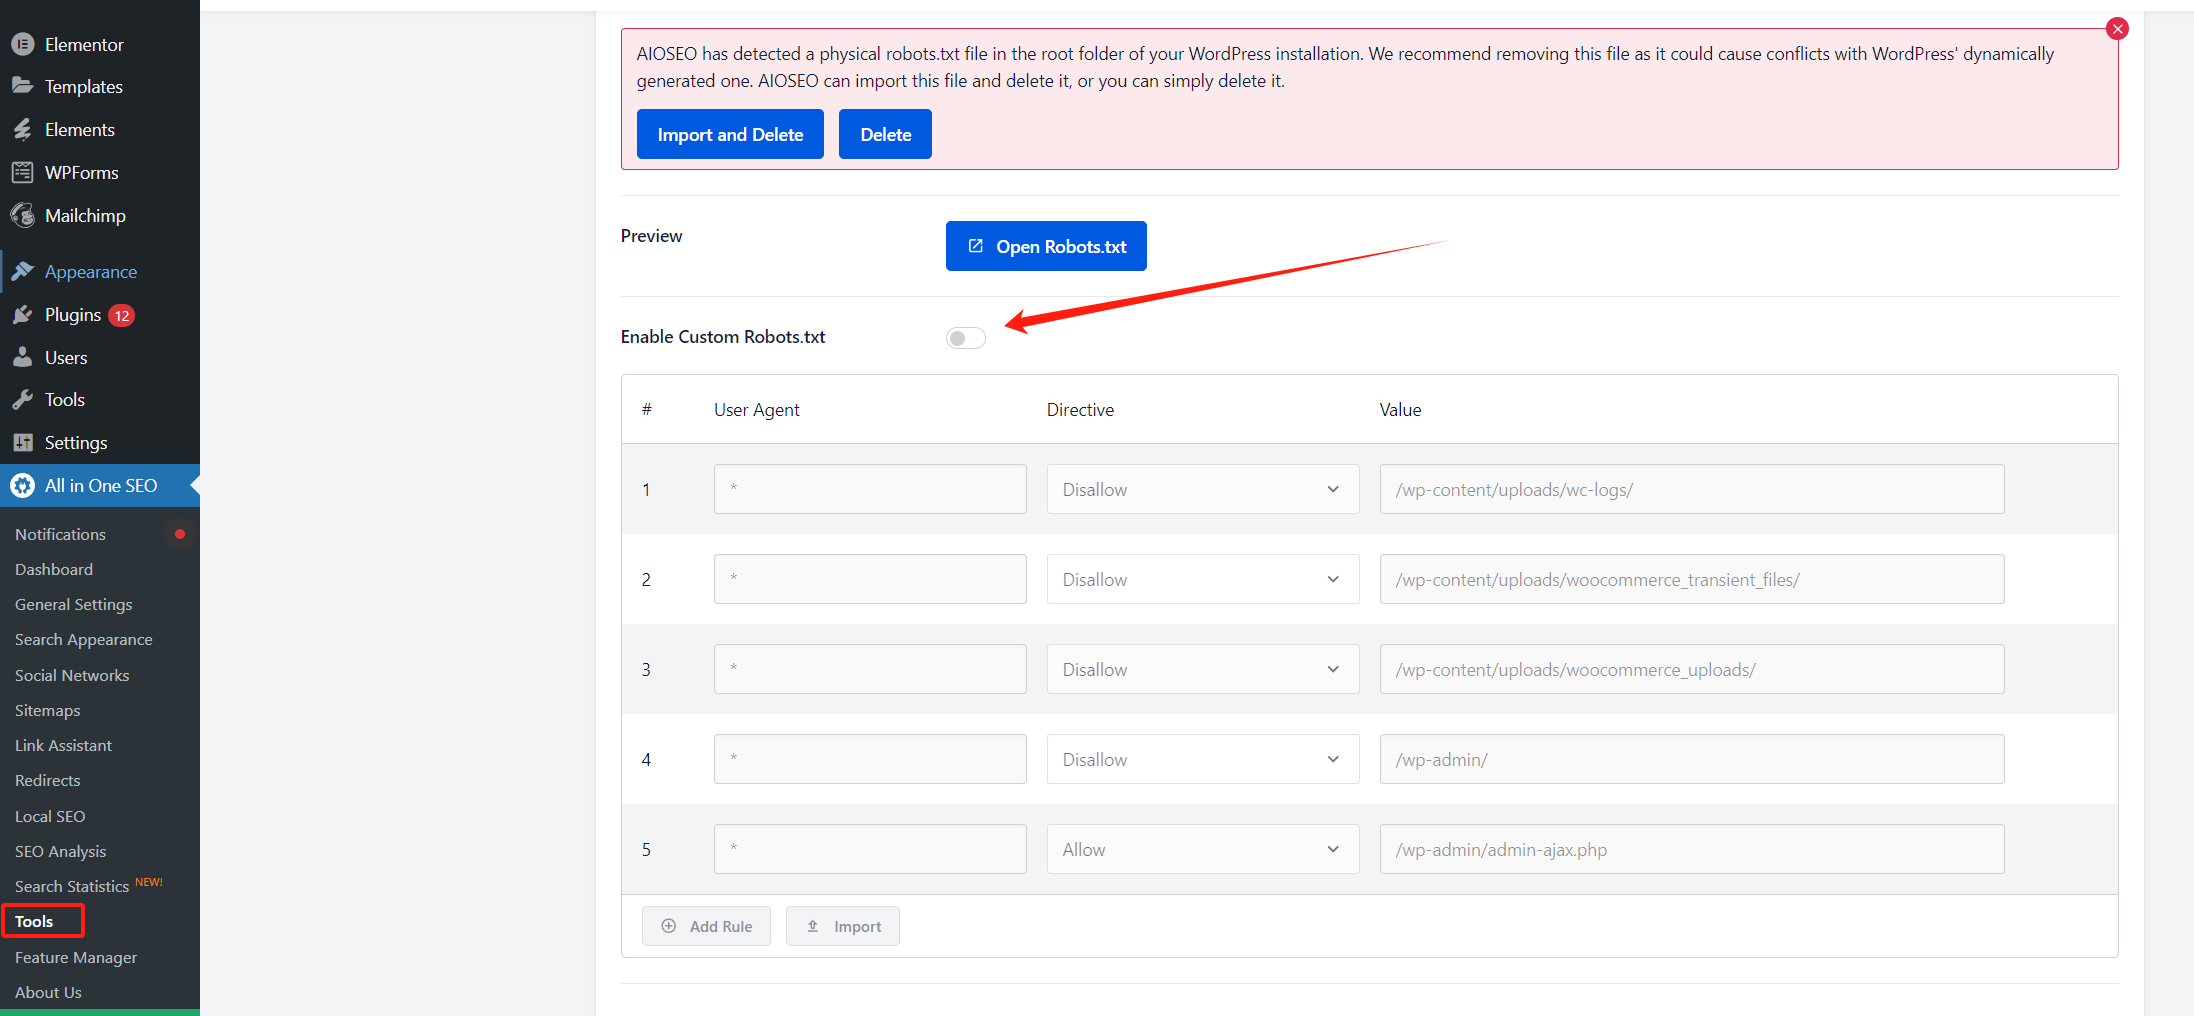Select the Plugins wrench icon
Viewport: 2194px width, 1016px height.
(x=22, y=314)
